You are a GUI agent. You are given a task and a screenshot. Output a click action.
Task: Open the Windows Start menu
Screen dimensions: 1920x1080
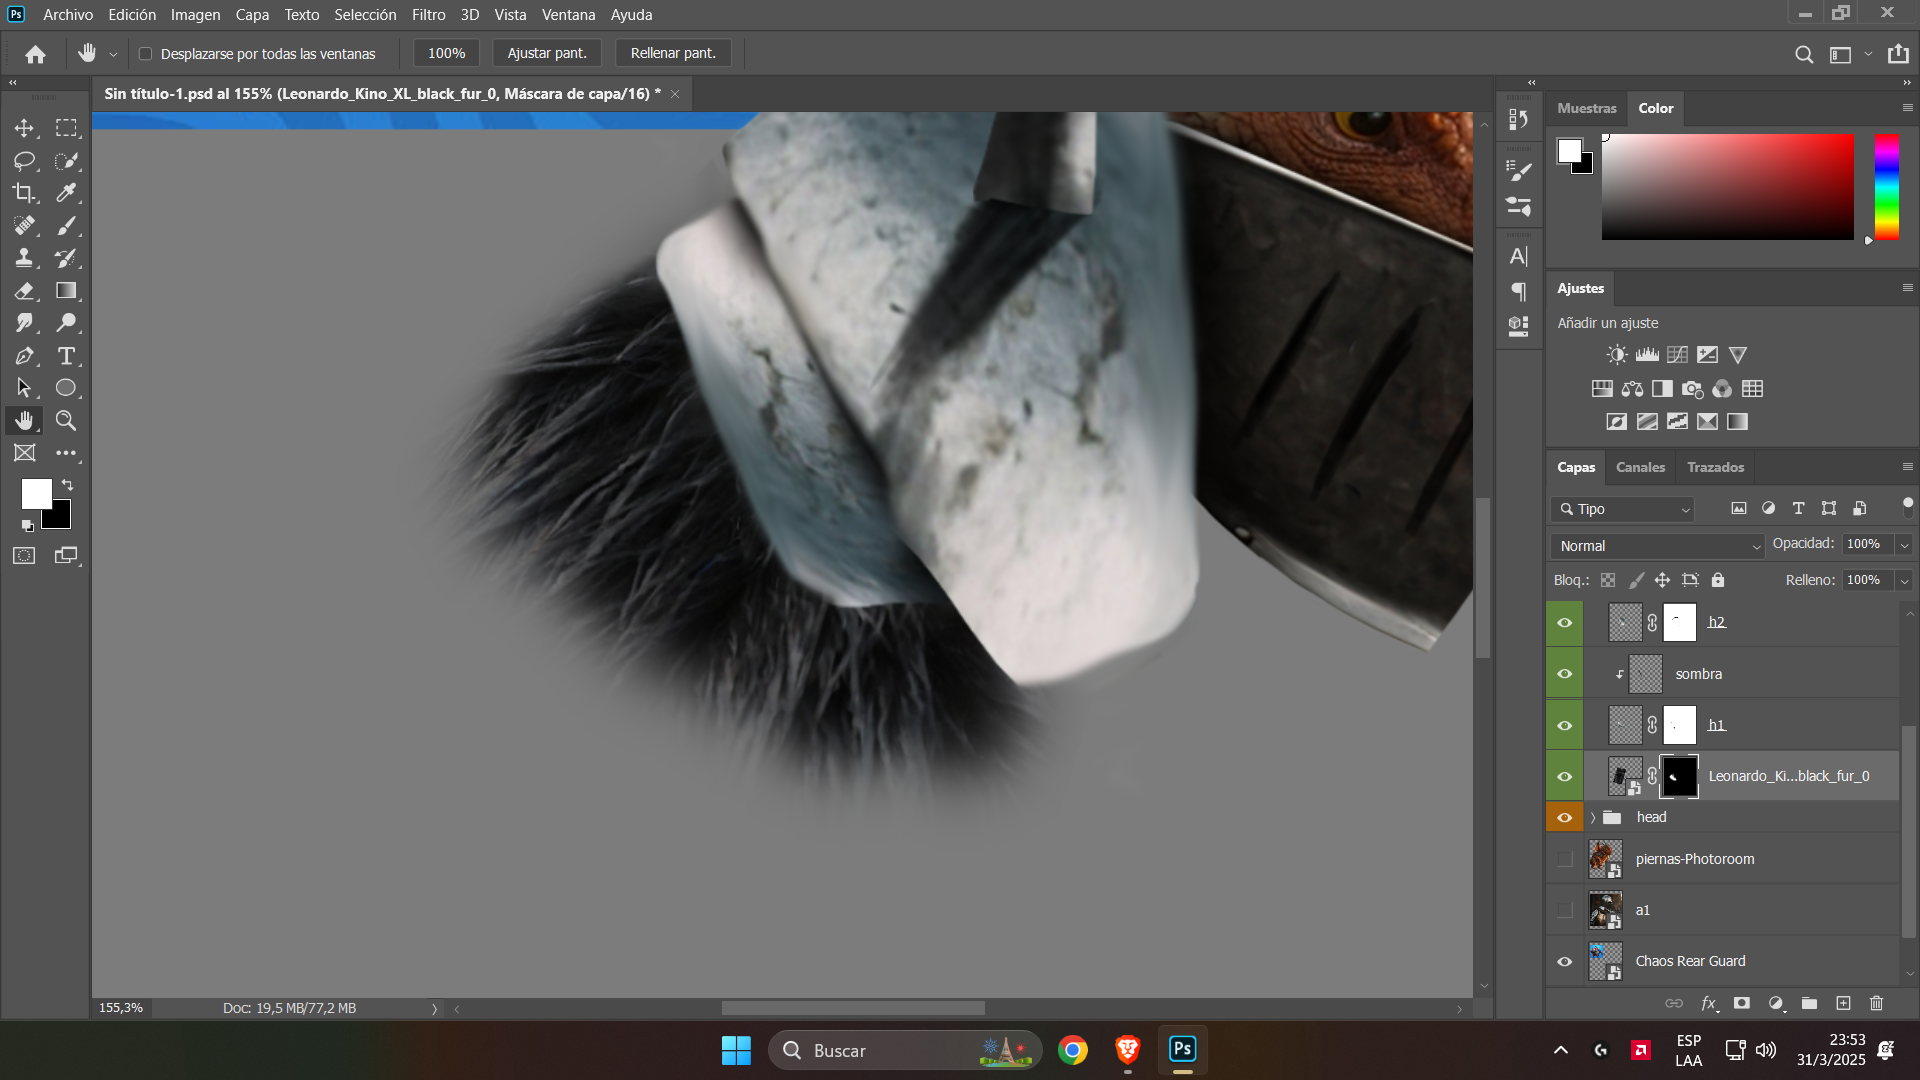pos(736,1050)
